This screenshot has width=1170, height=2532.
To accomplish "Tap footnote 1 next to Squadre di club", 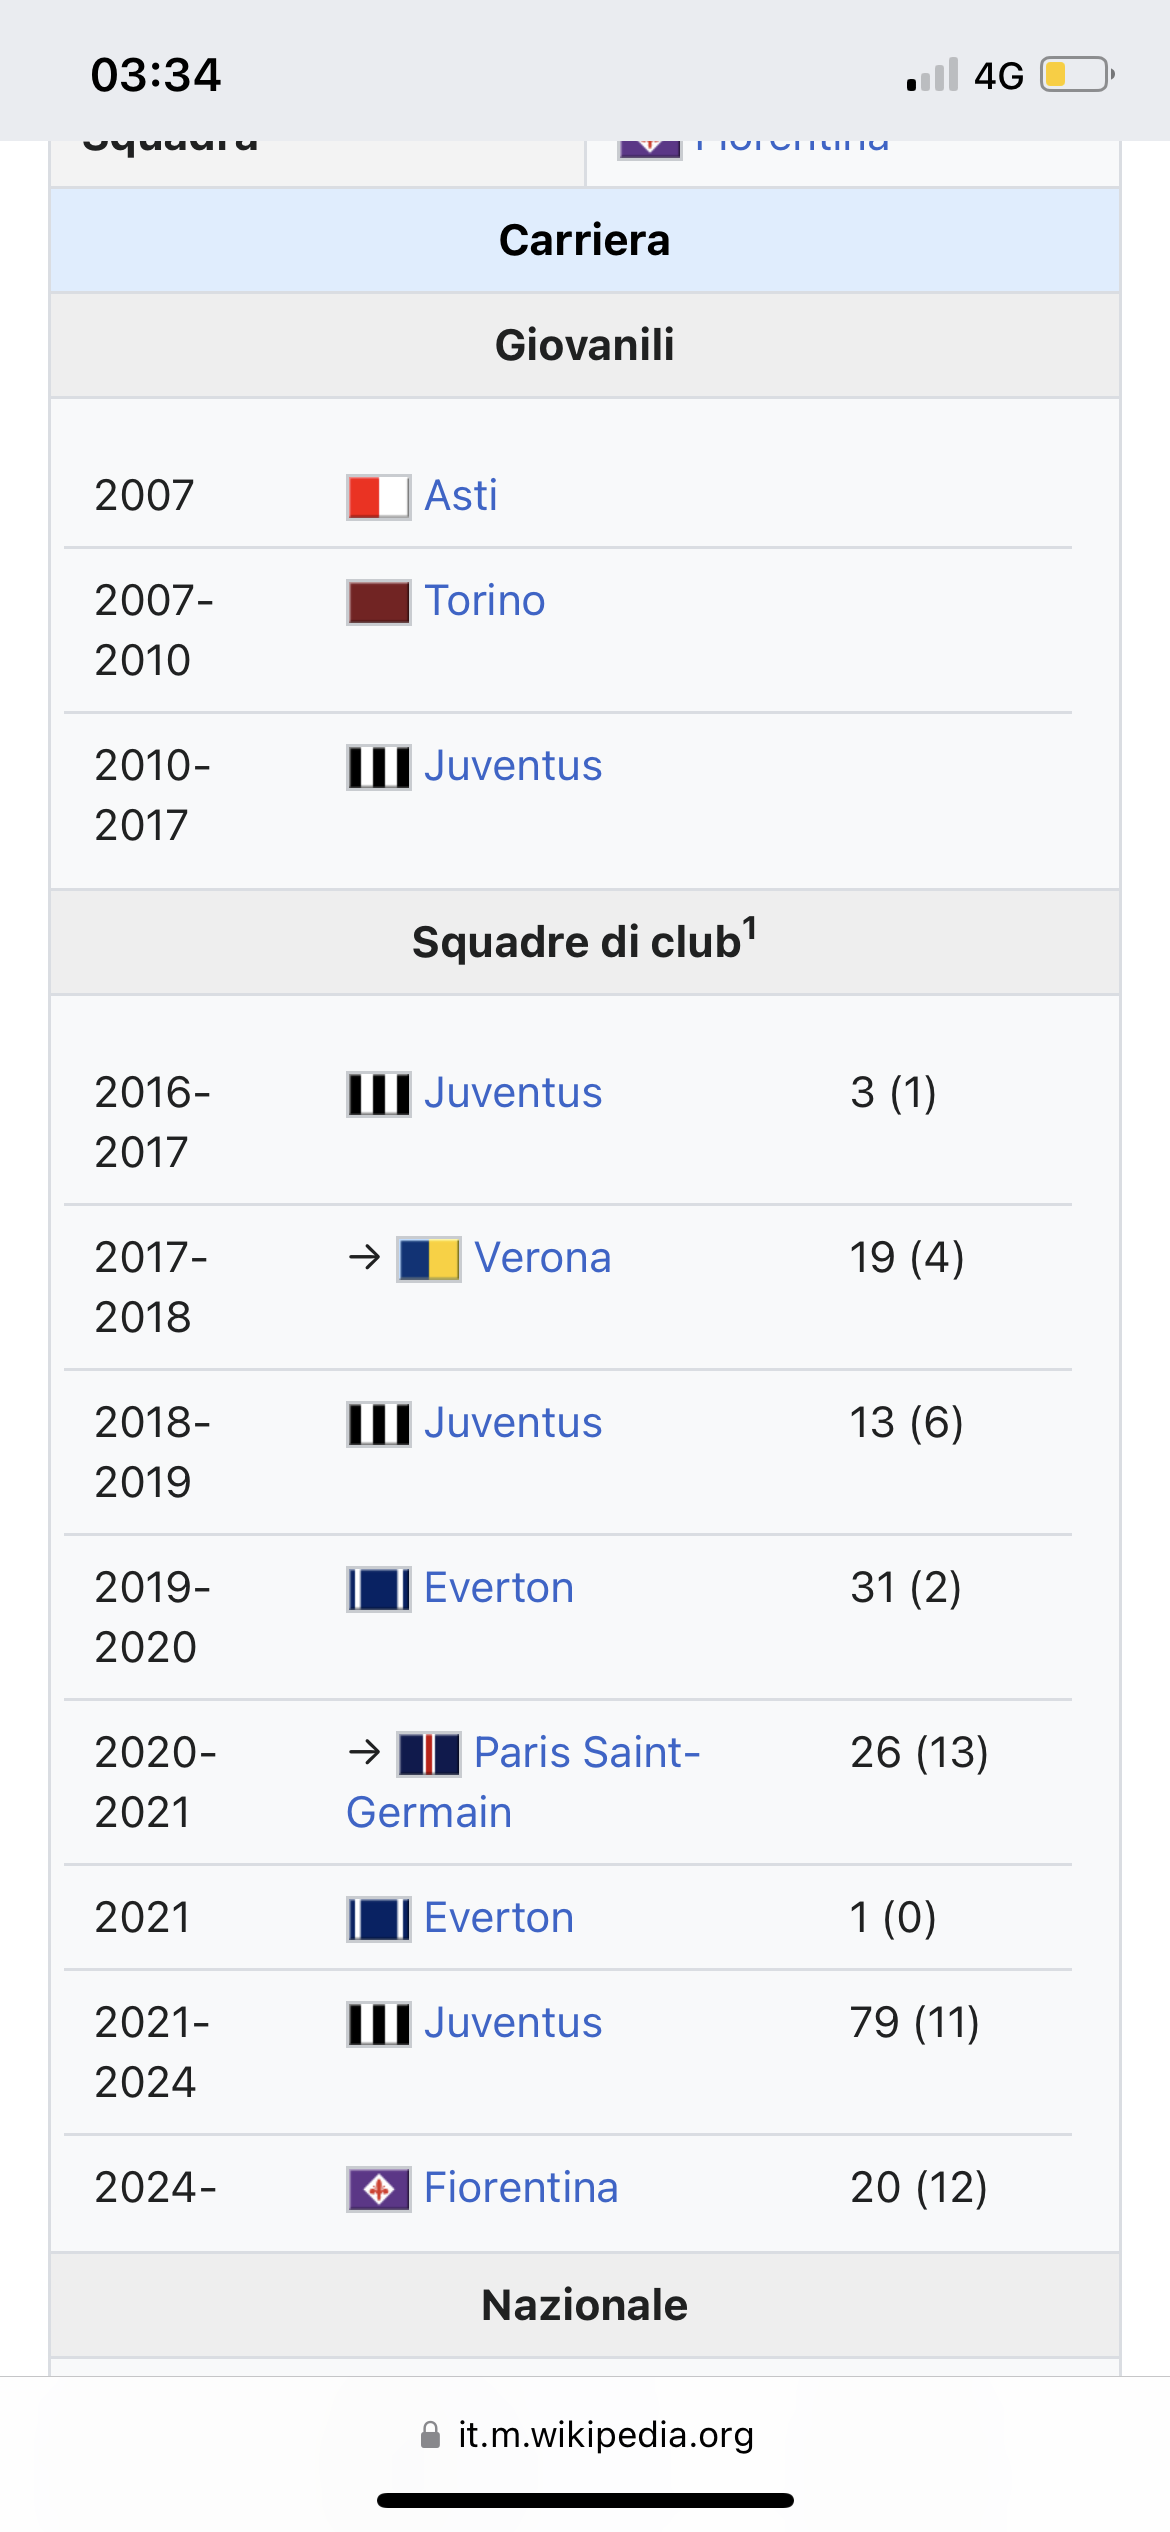I will coord(749,929).
